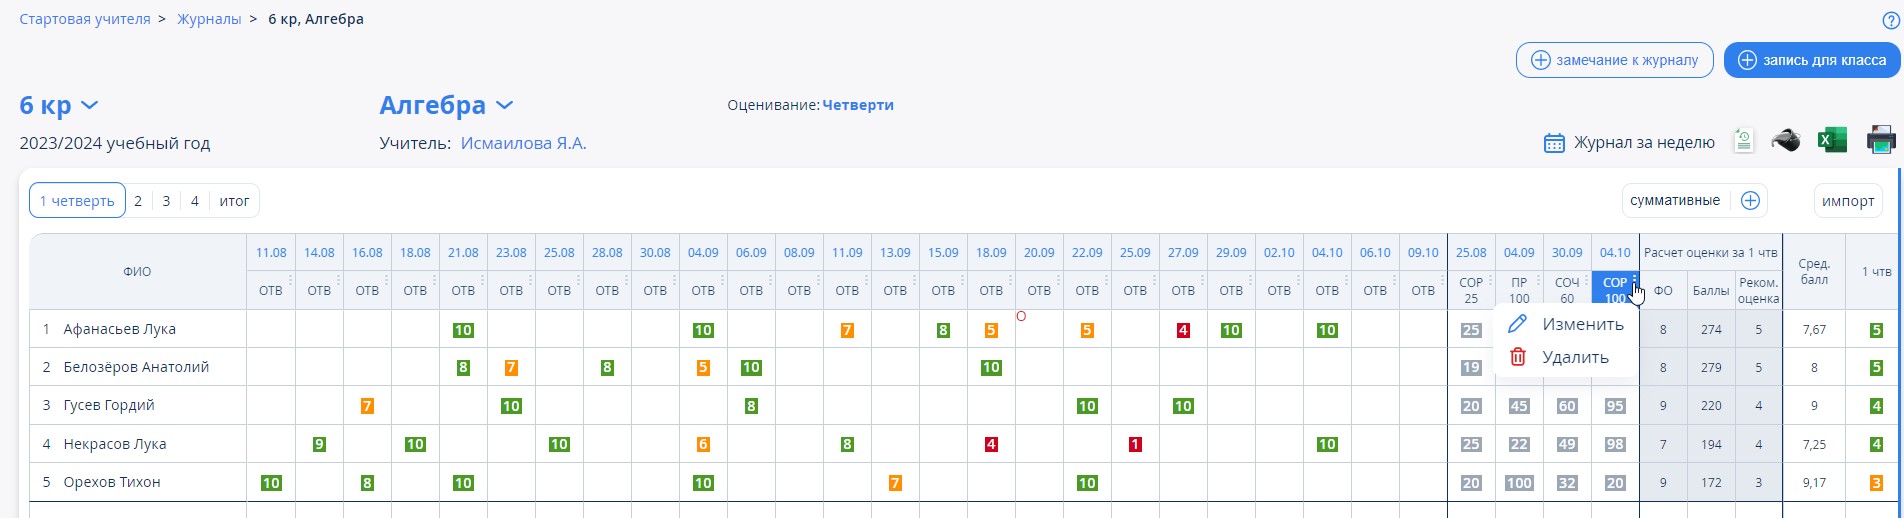Viewport: 1904px width, 518px height.
Task: Print the journal with printer icon
Action: [x=1881, y=141]
